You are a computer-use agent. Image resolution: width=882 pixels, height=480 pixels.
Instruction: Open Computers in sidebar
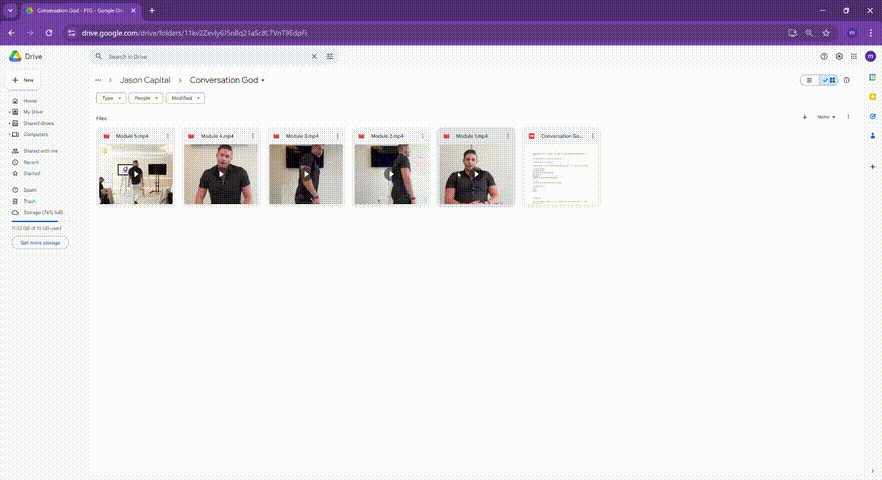coord(35,134)
